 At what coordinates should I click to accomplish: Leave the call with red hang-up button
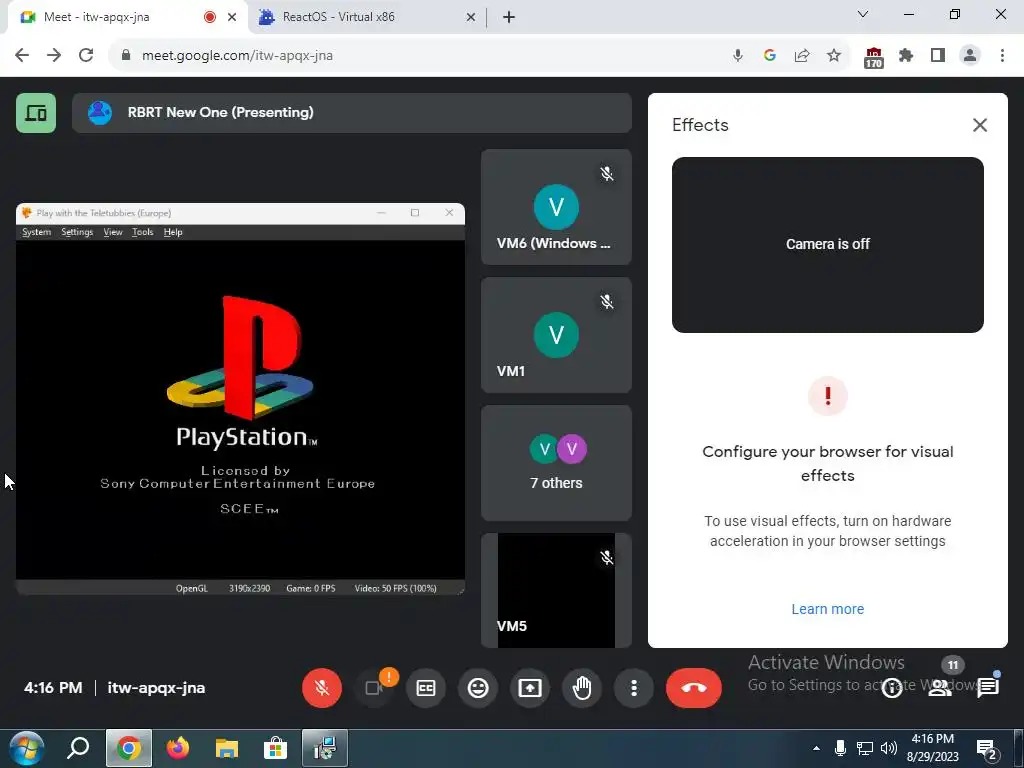694,688
